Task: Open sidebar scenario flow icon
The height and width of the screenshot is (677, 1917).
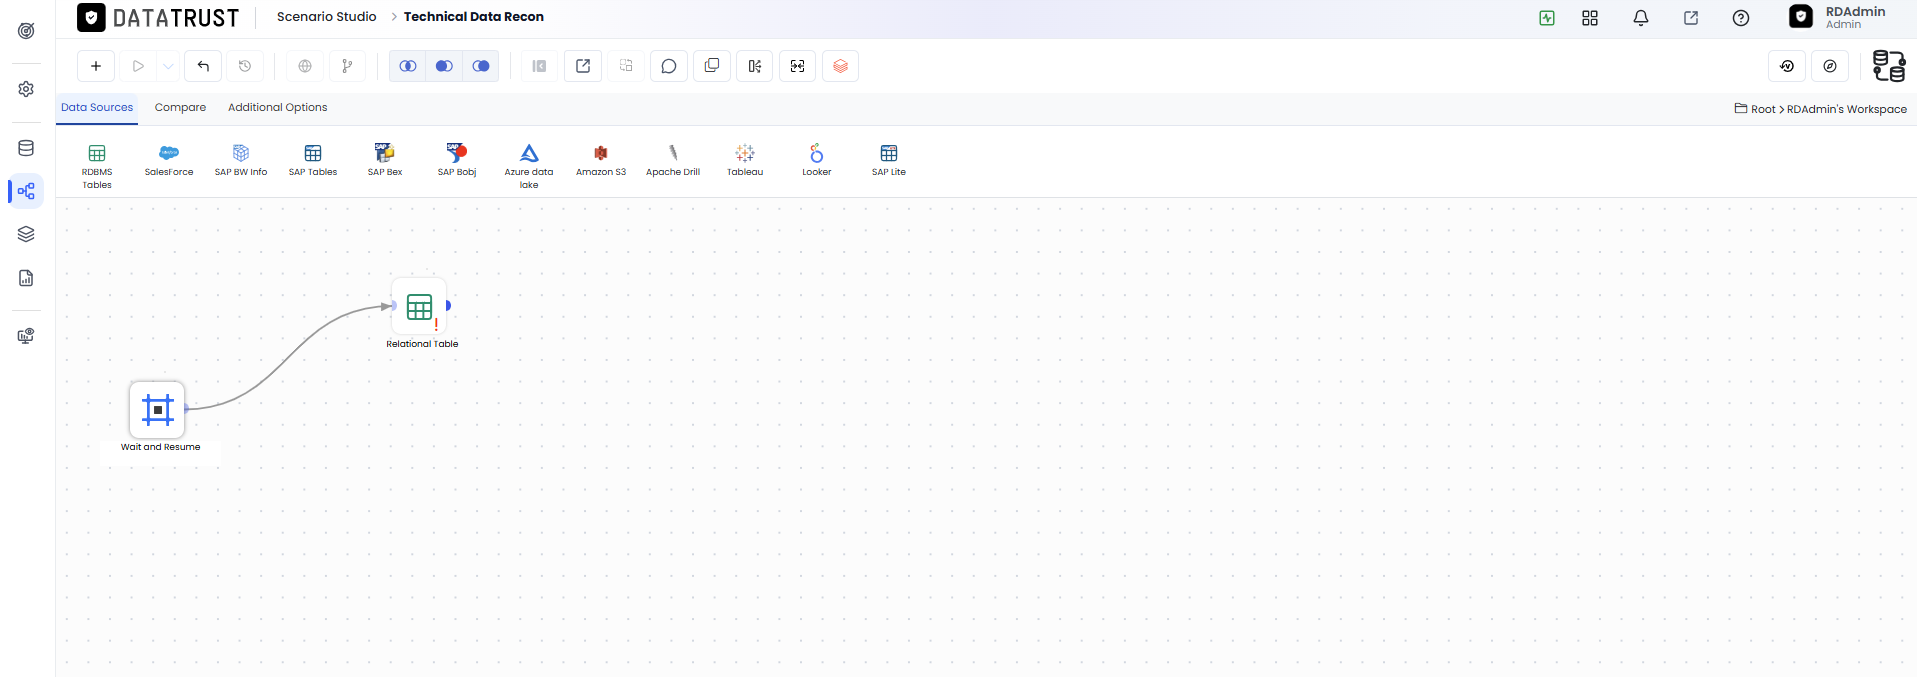Action: pos(26,191)
